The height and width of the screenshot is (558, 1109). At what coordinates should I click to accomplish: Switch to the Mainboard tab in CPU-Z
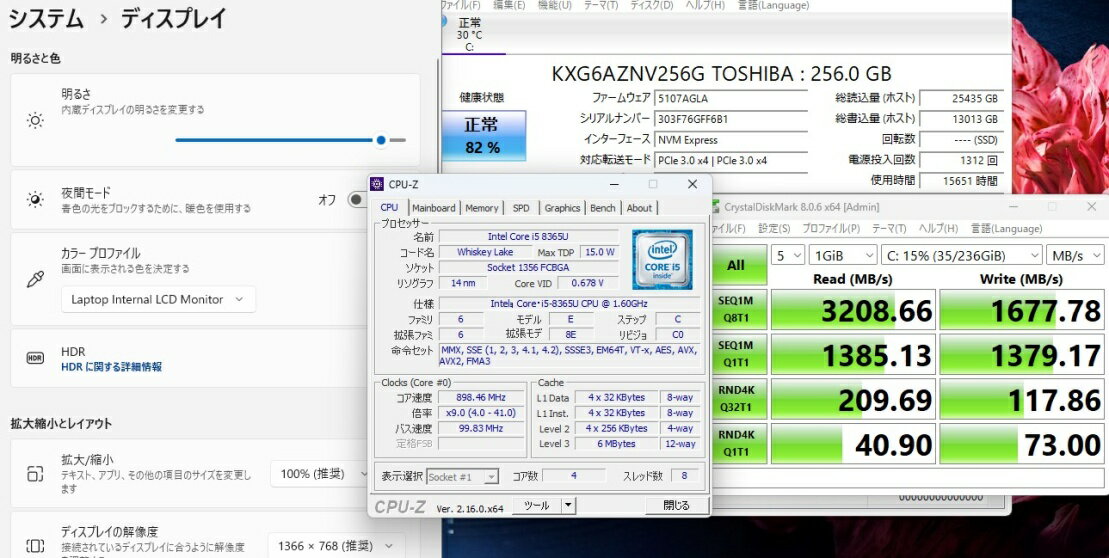point(433,208)
